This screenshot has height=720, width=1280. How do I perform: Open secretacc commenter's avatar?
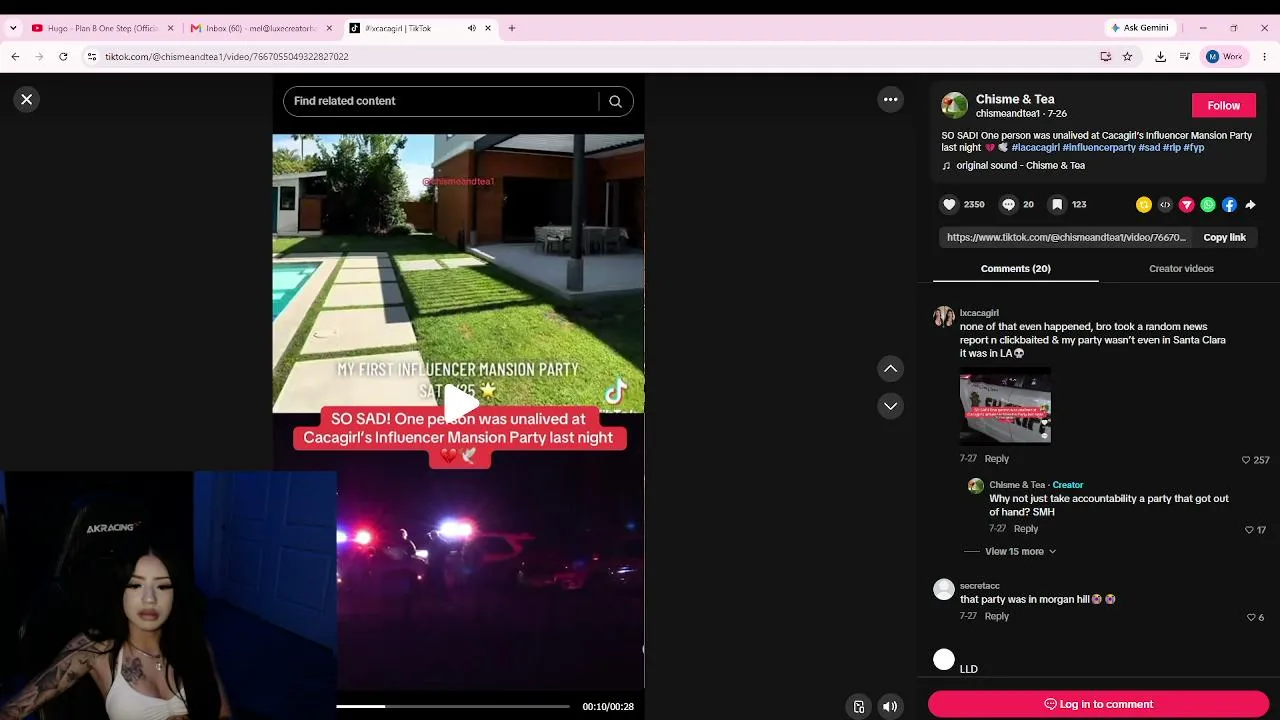click(944, 589)
